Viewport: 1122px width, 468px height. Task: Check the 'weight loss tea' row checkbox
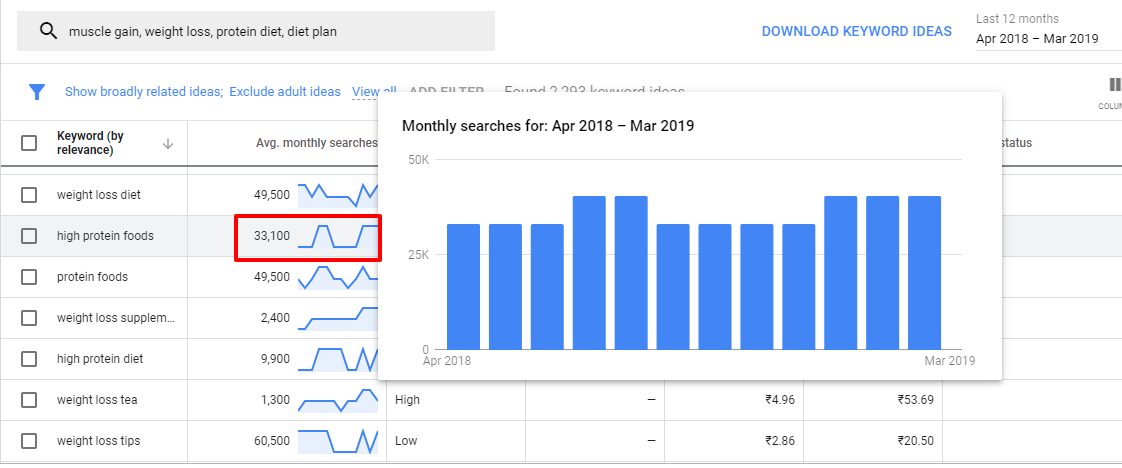pos(29,400)
